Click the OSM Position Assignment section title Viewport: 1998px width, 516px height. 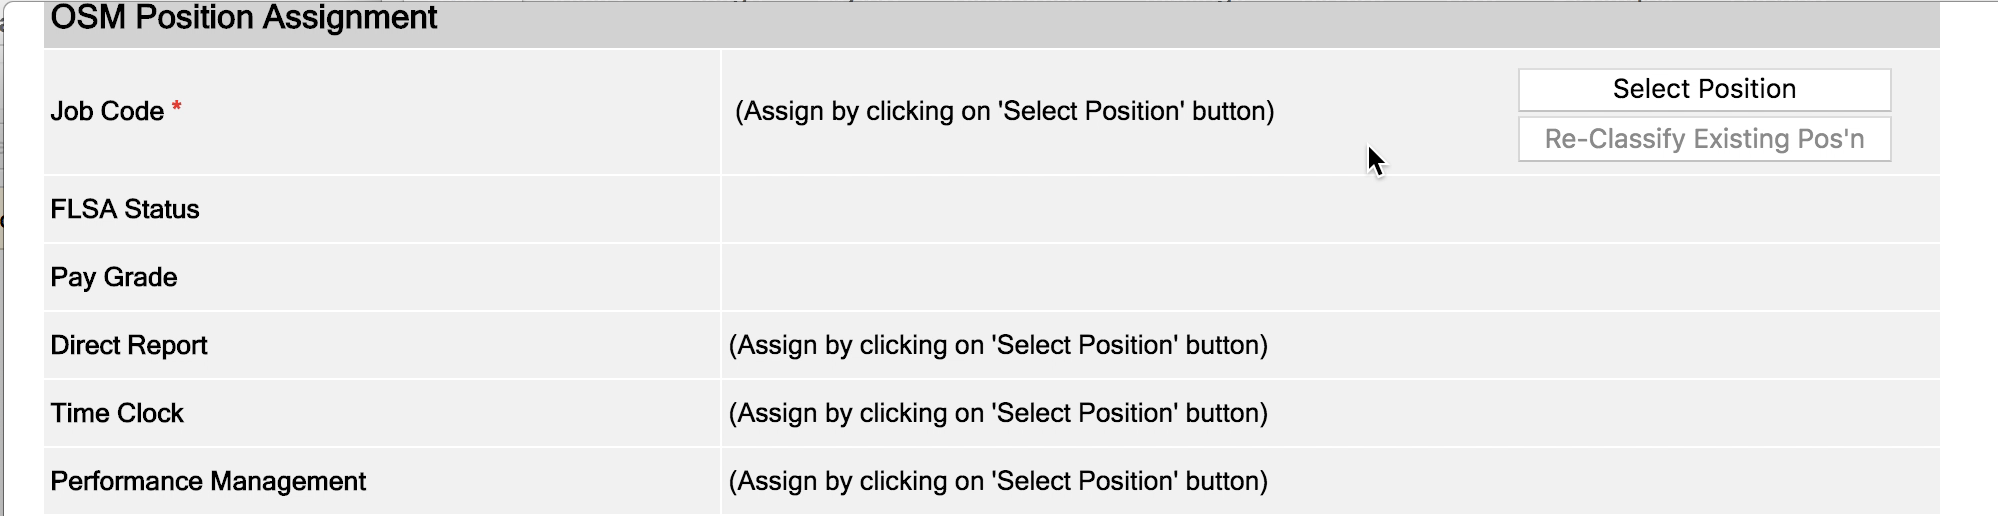(243, 18)
